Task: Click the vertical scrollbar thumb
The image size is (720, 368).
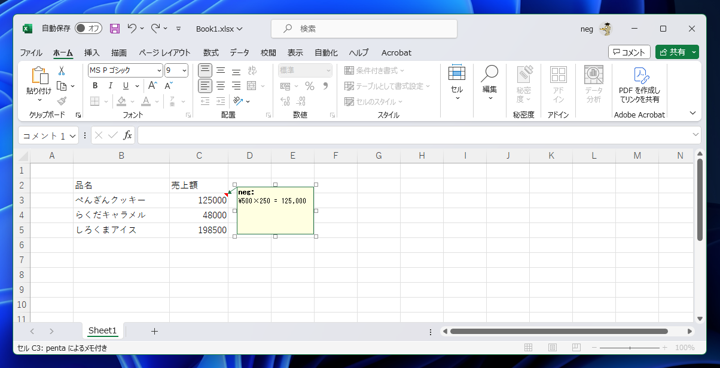Action: (699, 200)
